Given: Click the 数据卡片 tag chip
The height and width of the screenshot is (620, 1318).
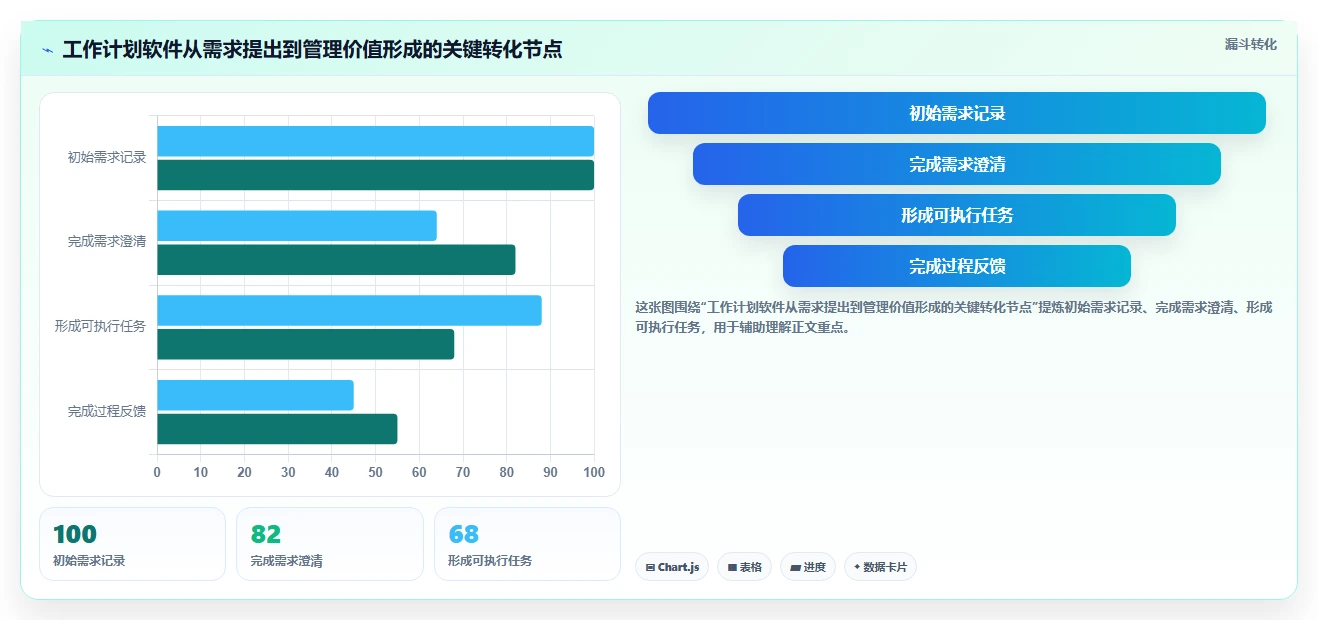Looking at the screenshot, I should point(880,567).
